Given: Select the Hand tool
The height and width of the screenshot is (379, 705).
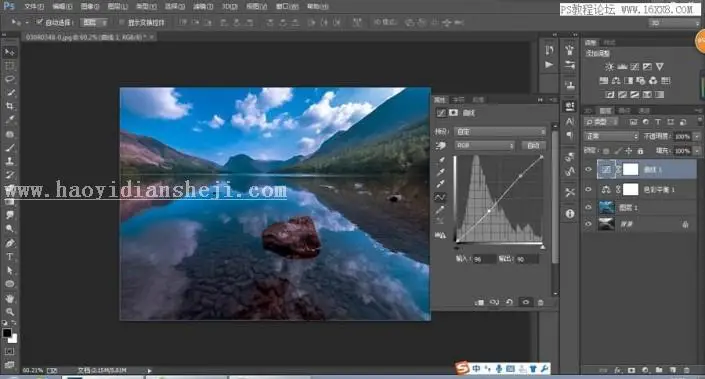Looking at the screenshot, I should 9,298.
